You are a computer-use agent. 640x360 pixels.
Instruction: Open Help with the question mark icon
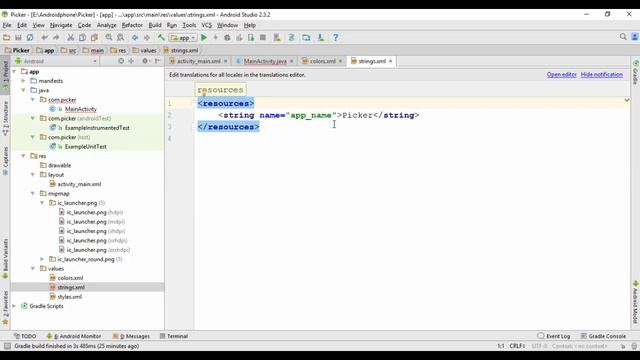[336, 38]
